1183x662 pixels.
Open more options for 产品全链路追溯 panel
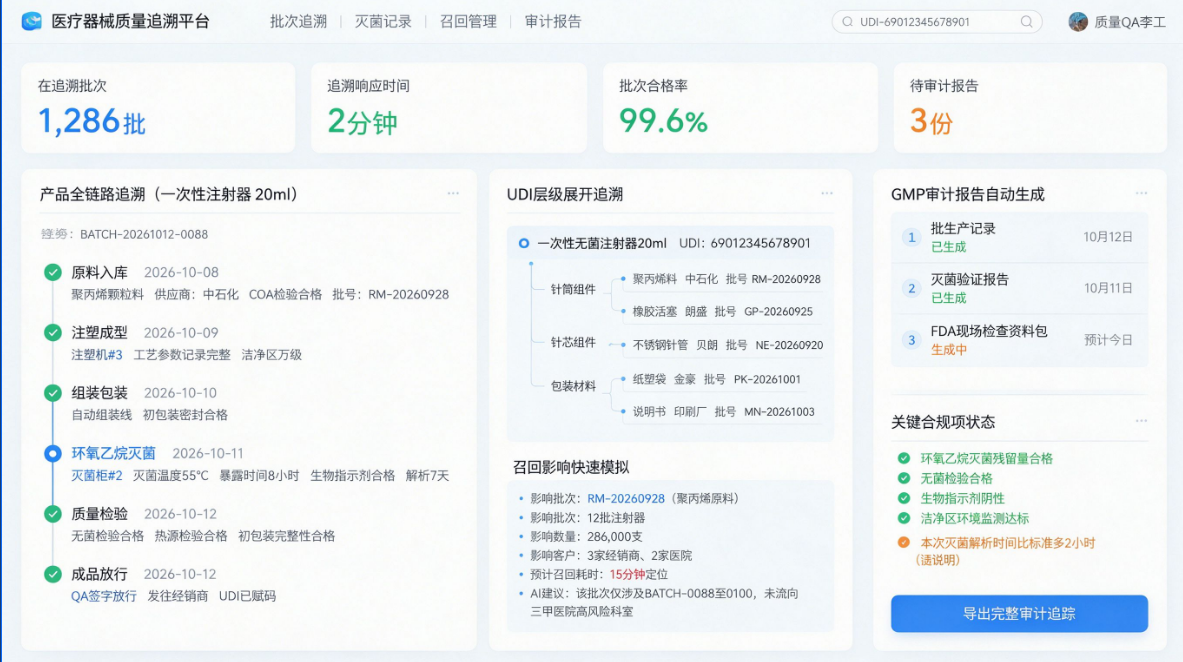453,193
